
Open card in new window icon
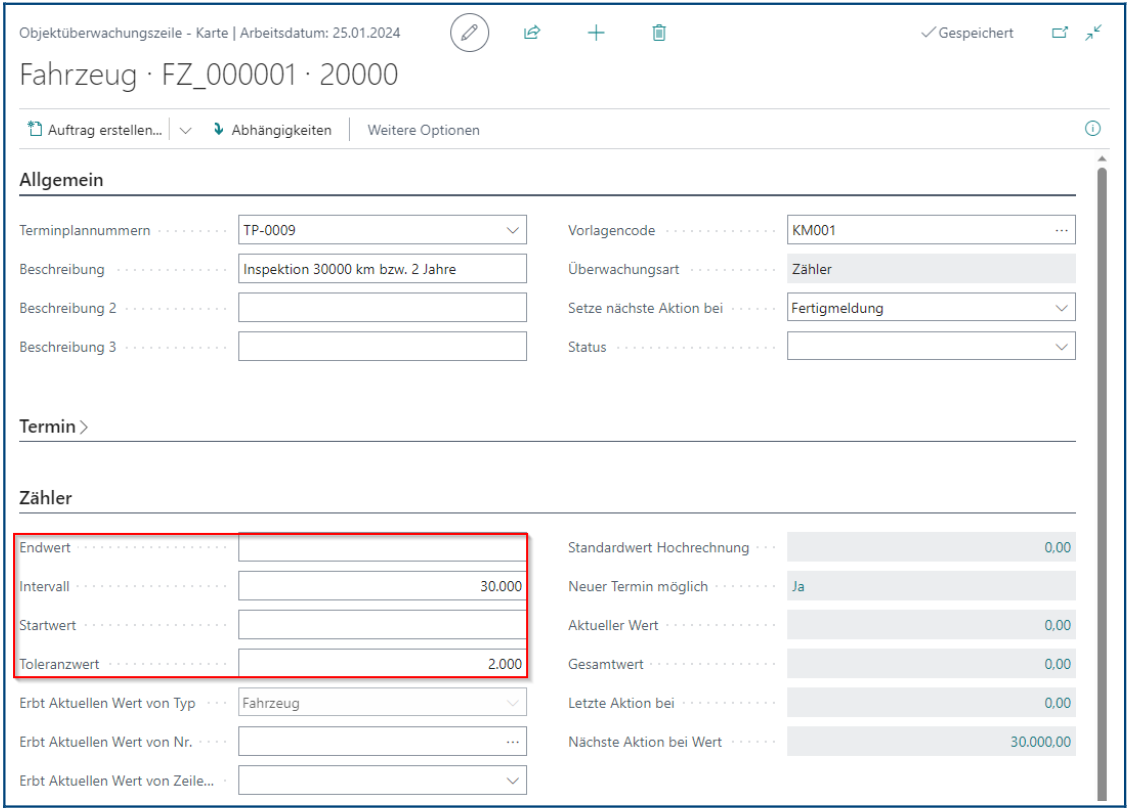1060,32
